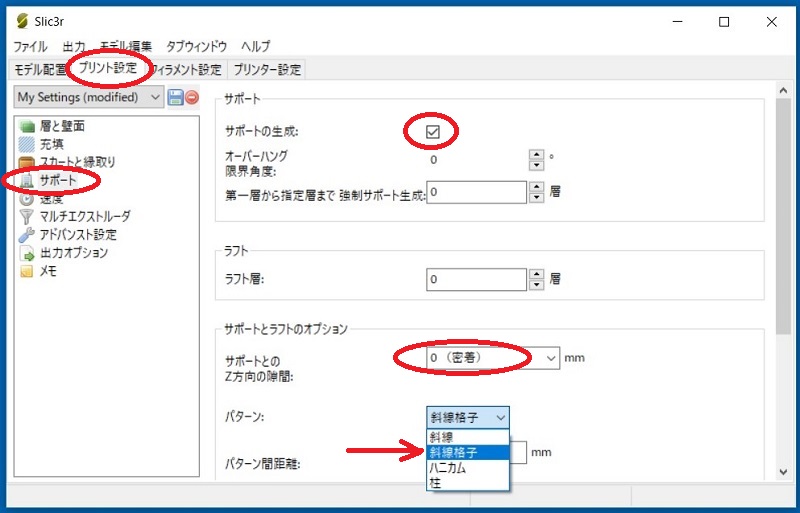Choose 柱 from the pattern list
The width and height of the screenshot is (800, 513).
[x=467, y=482]
